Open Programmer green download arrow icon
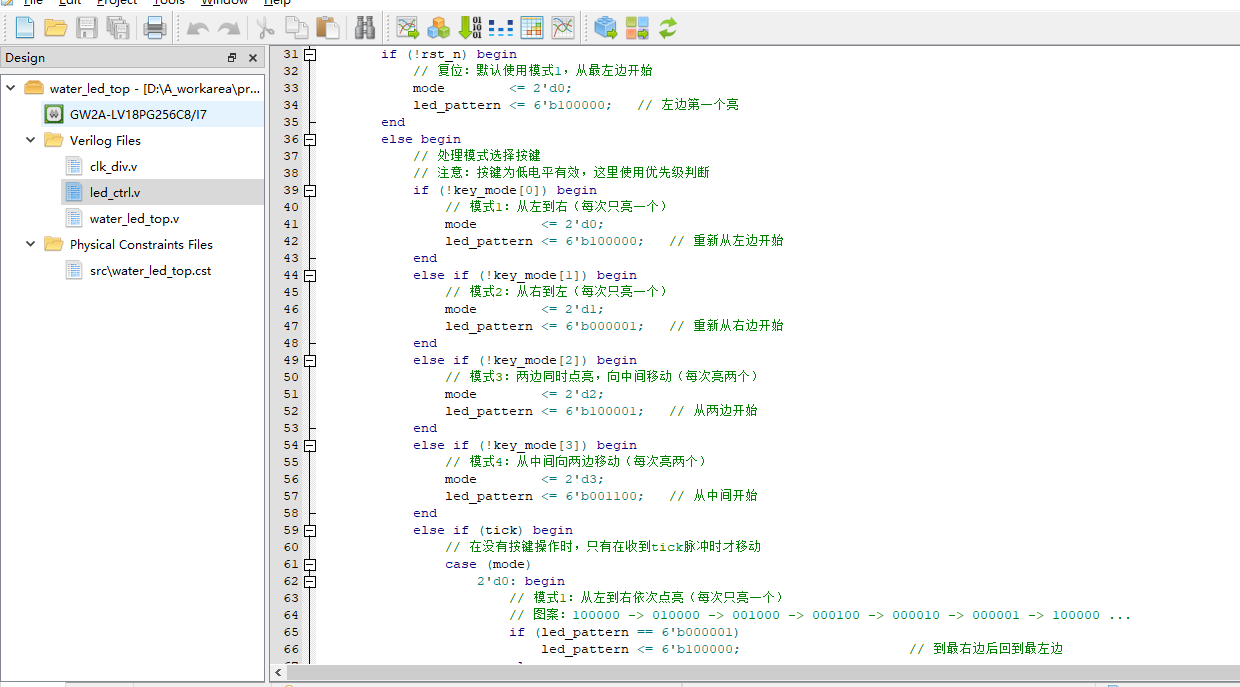1240x687 pixels. pyautogui.click(x=469, y=28)
